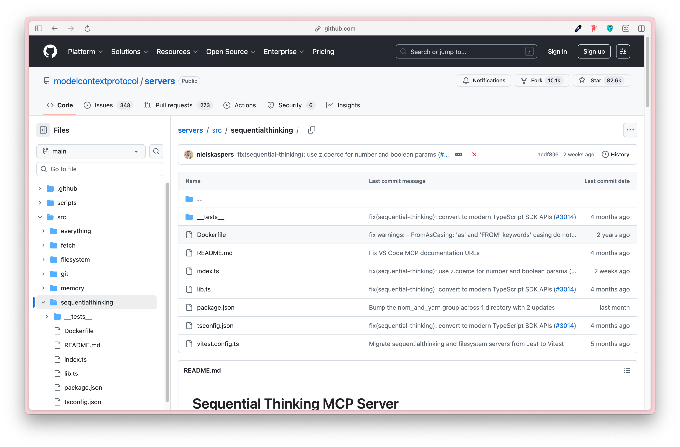Expand the Resources menu
Viewport: 680px width, 447px height.
[x=177, y=52]
